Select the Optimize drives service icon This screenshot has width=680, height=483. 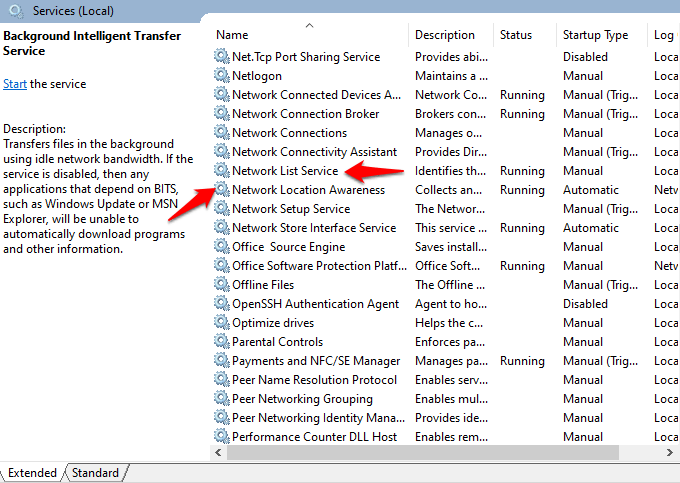click(x=222, y=323)
